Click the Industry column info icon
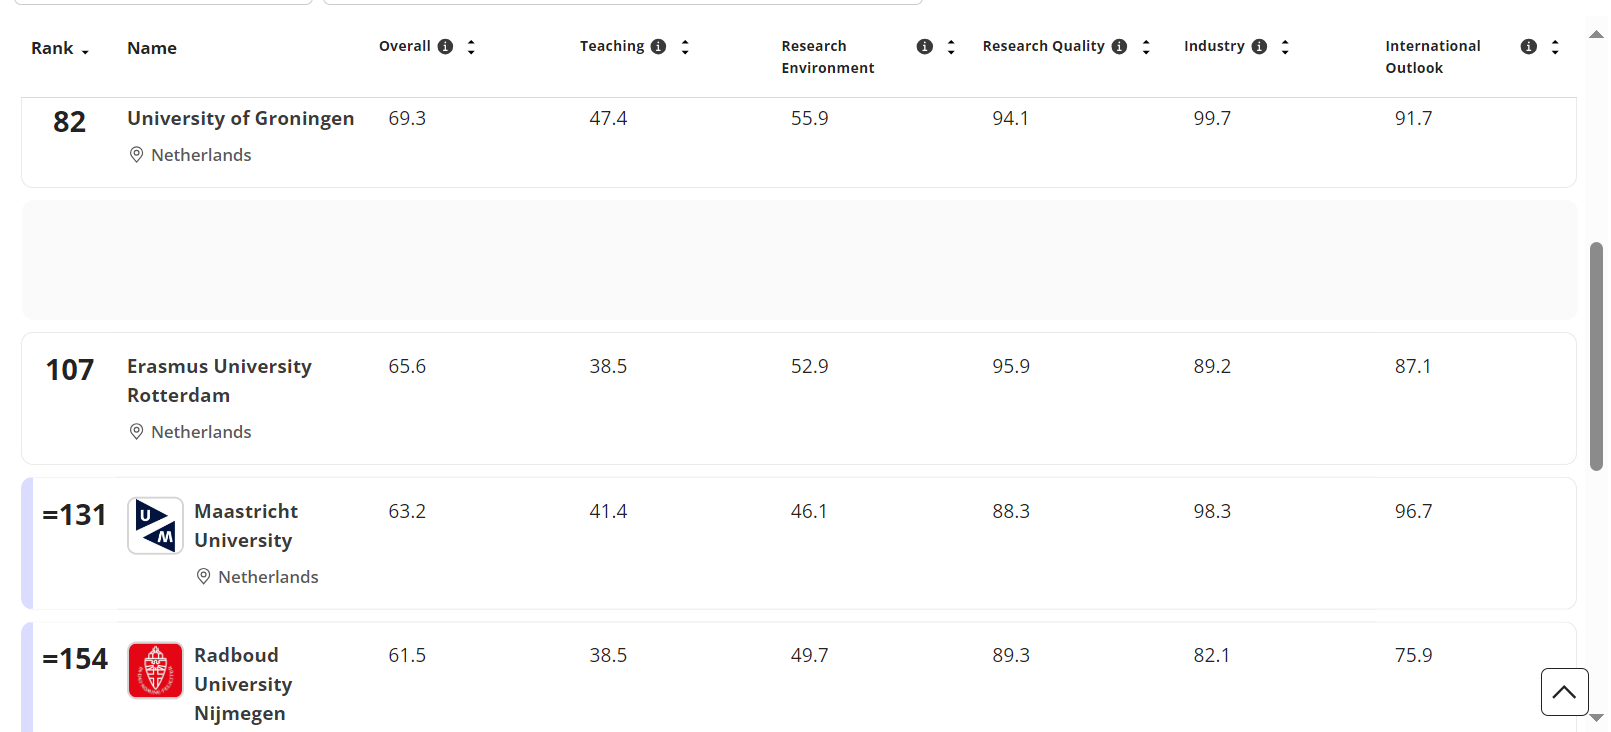This screenshot has height=732, width=1611. click(x=1260, y=47)
